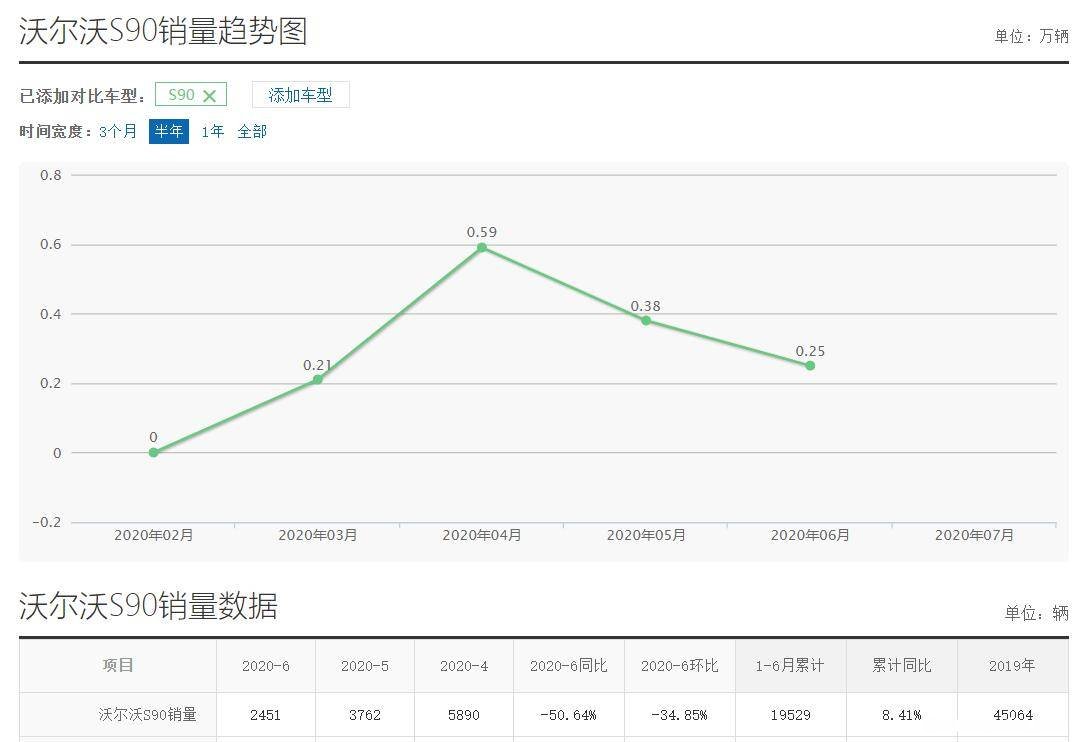Click the 2020年05月 axis label

coord(646,535)
